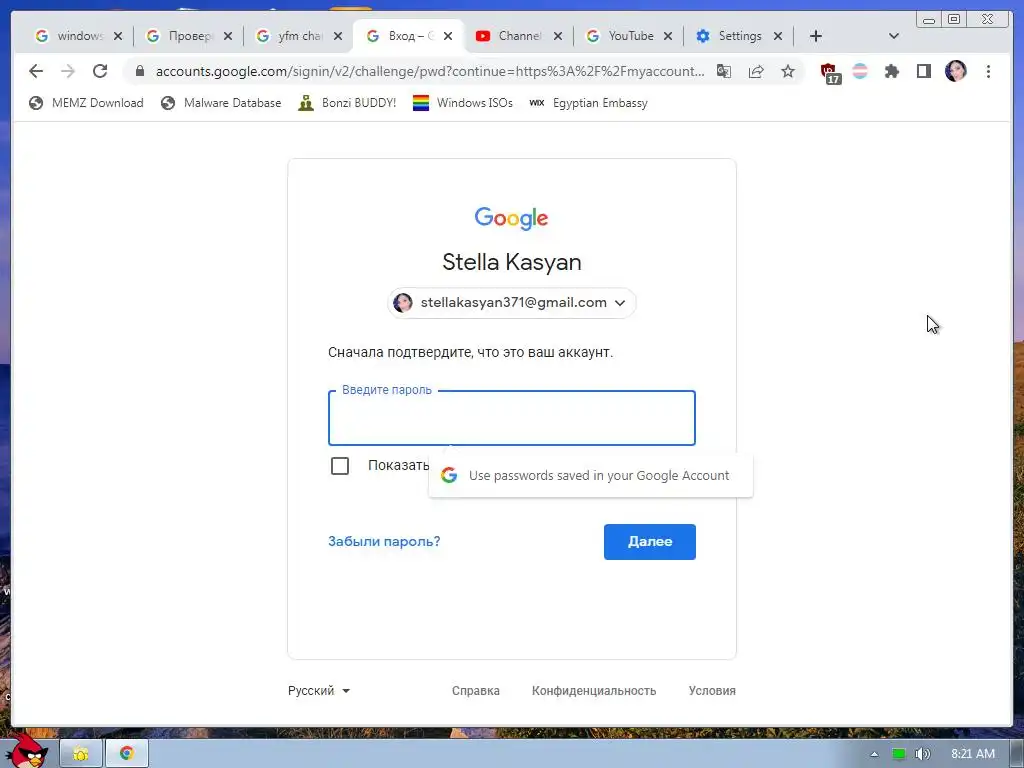Show hidden system tray icons
Screen dimensions: 1024x768
point(874,754)
